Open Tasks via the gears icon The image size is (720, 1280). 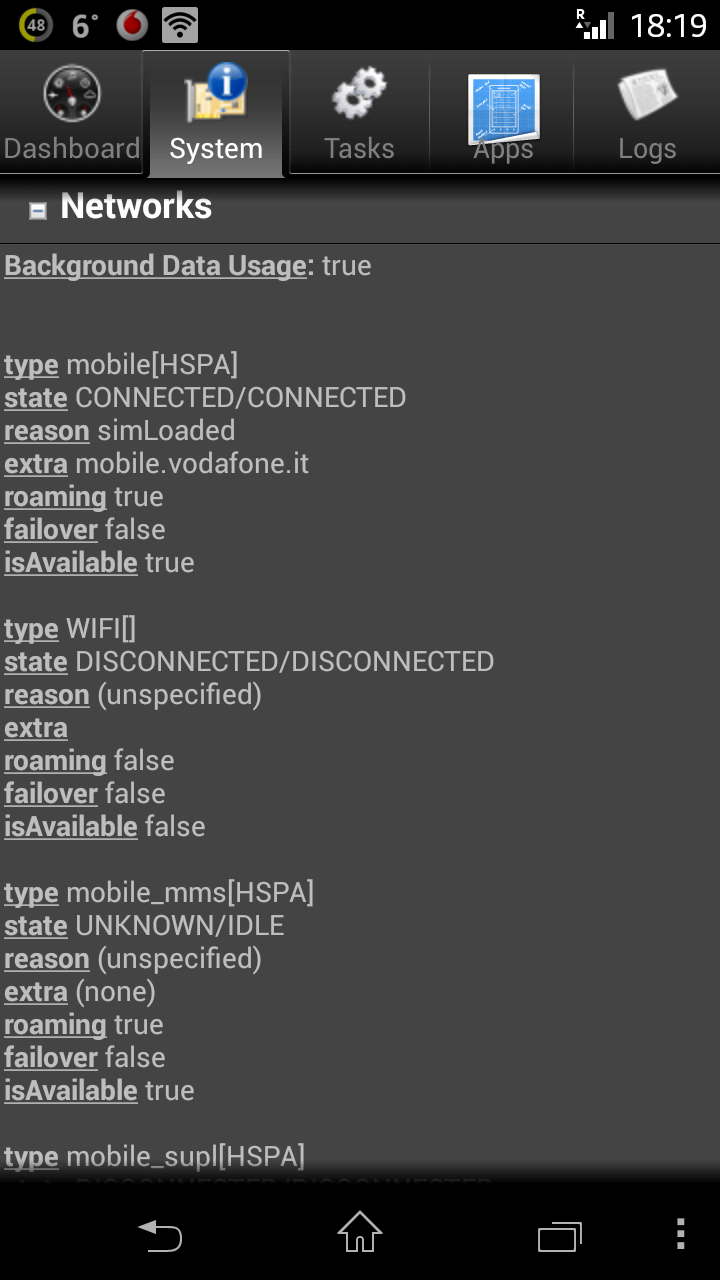[359, 94]
